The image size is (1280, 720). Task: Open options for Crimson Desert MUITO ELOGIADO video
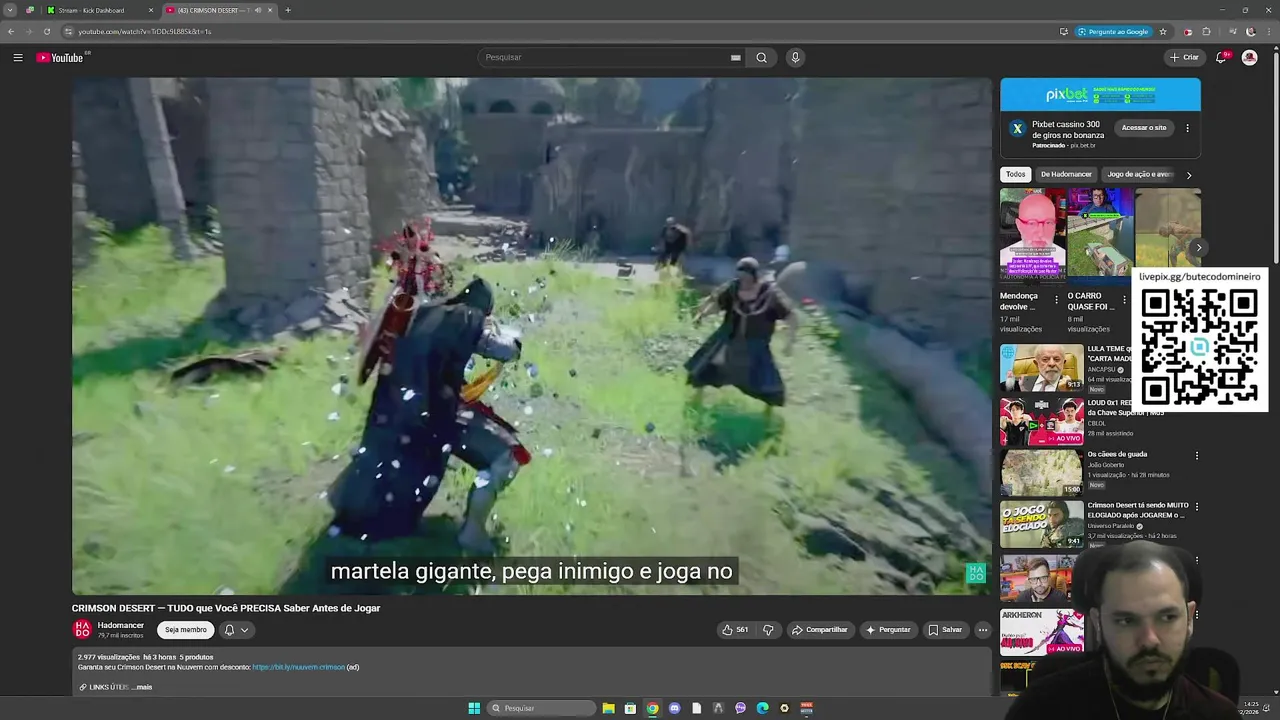[1196, 507]
